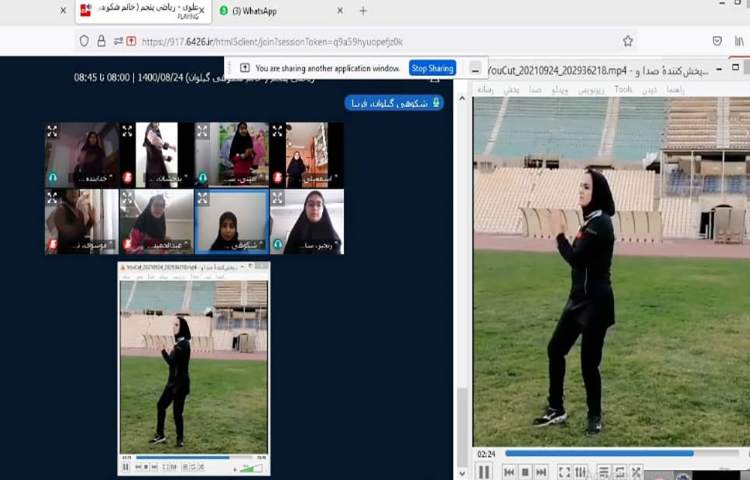Toggle VLC fullscreen video mode
Image resolution: width=750 pixels, height=480 pixels.
point(564,472)
